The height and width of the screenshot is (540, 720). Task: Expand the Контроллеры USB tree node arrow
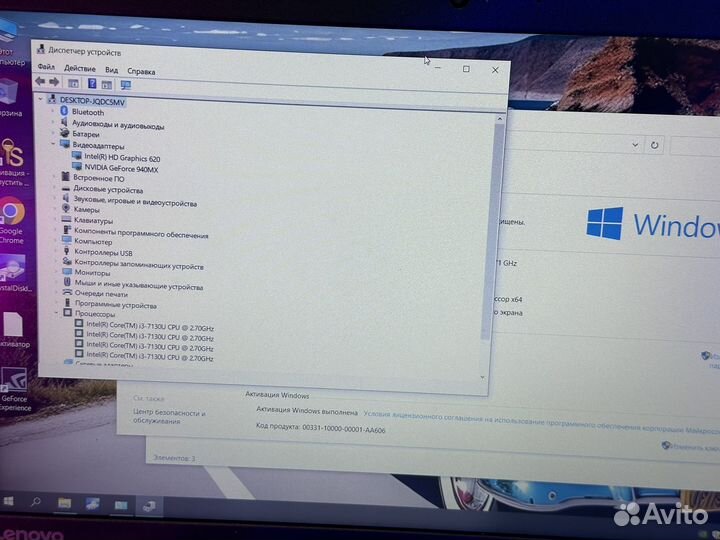[x=55, y=251]
